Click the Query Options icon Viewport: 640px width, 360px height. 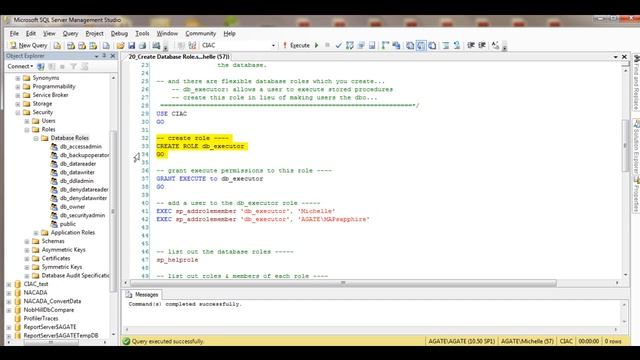click(361, 45)
